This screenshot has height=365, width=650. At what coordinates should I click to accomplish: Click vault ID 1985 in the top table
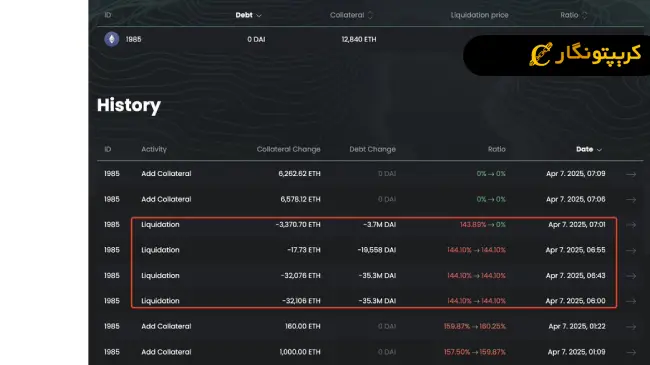[133, 39]
